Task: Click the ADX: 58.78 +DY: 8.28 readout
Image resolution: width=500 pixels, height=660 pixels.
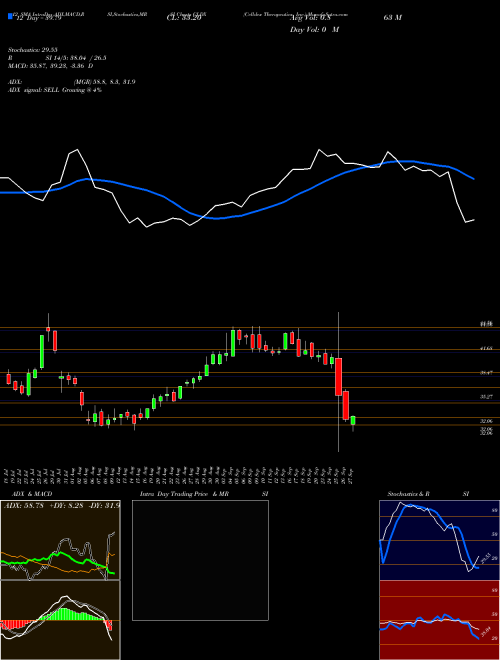Action: pyautogui.click(x=62, y=505)
